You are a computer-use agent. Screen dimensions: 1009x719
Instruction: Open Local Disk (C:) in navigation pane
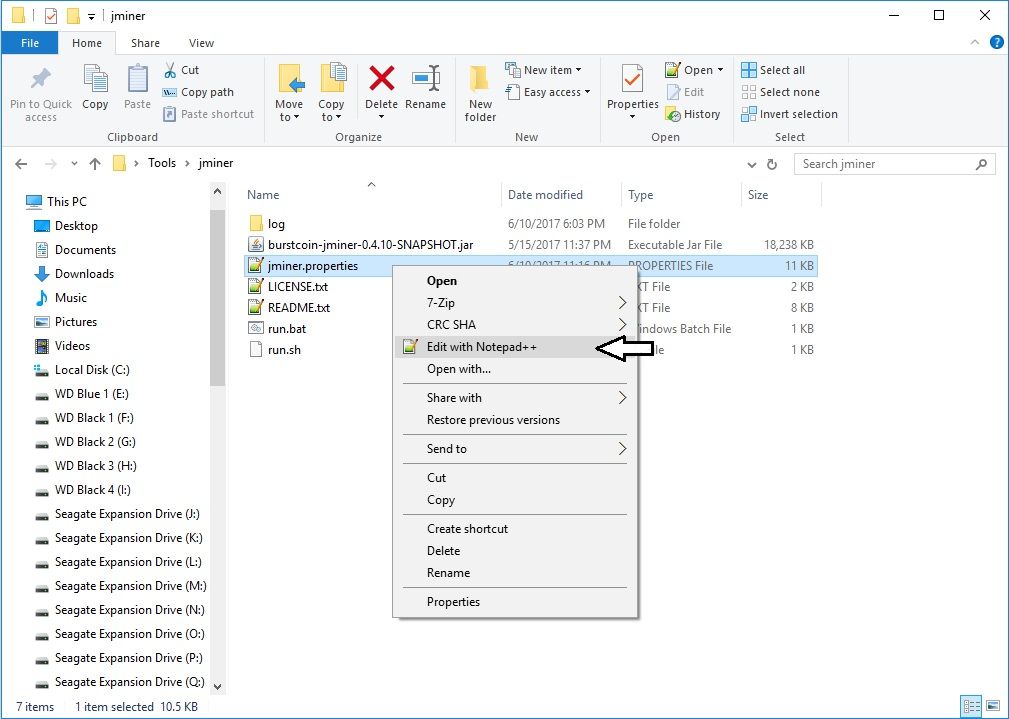pyautogui.click(x=82, y=369)
